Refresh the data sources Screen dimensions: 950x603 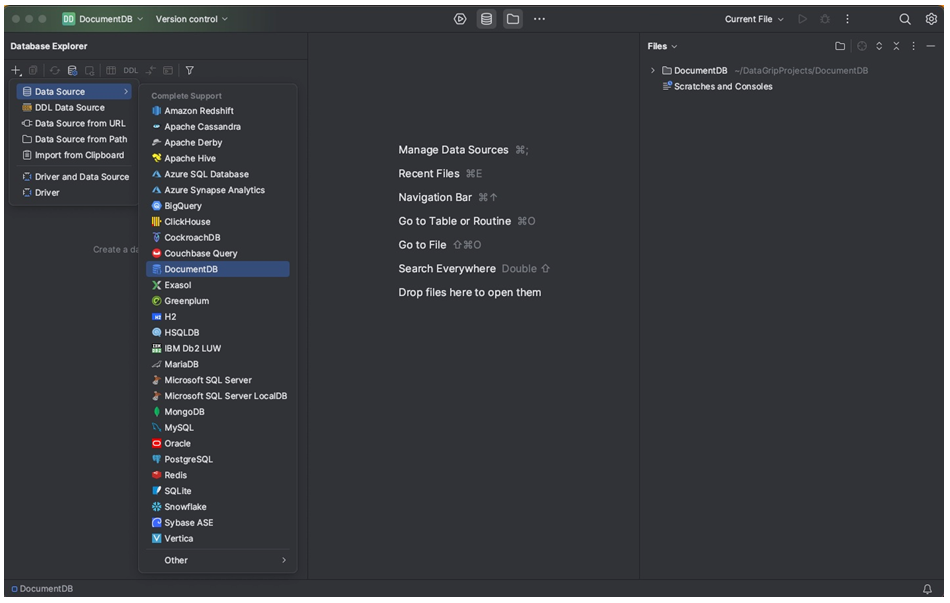coord(54,70)
